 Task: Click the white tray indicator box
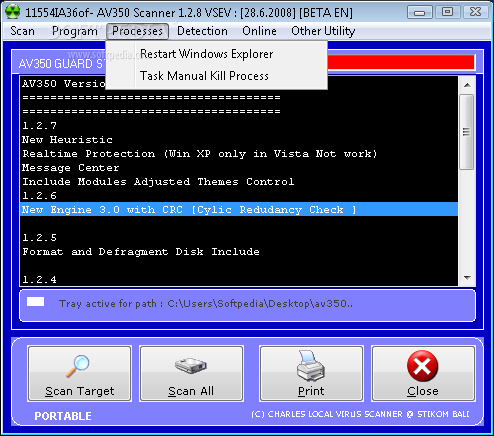point(35,302)
